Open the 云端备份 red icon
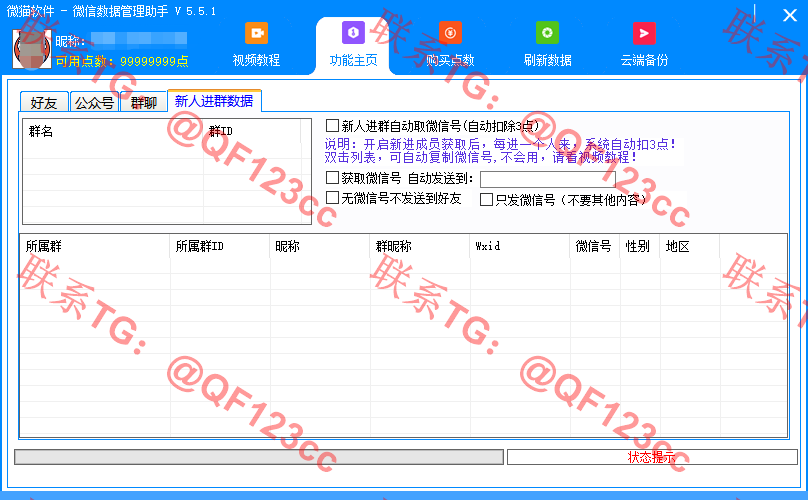The image size is (808, 500). [644, 34]
